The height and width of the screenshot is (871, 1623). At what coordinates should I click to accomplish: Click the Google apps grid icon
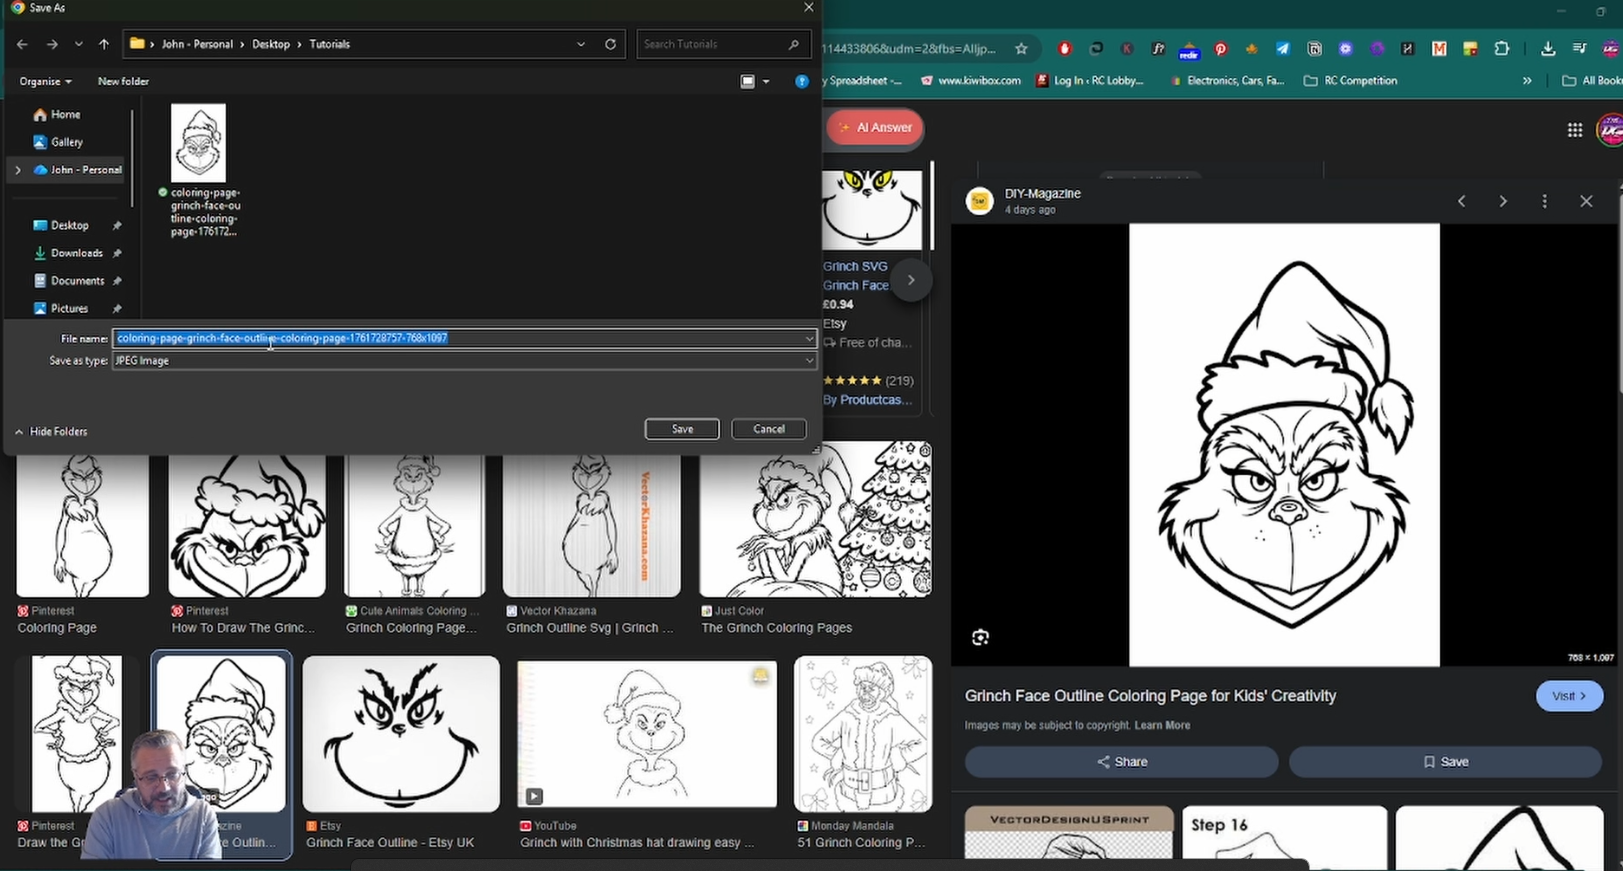(1574, 130)
